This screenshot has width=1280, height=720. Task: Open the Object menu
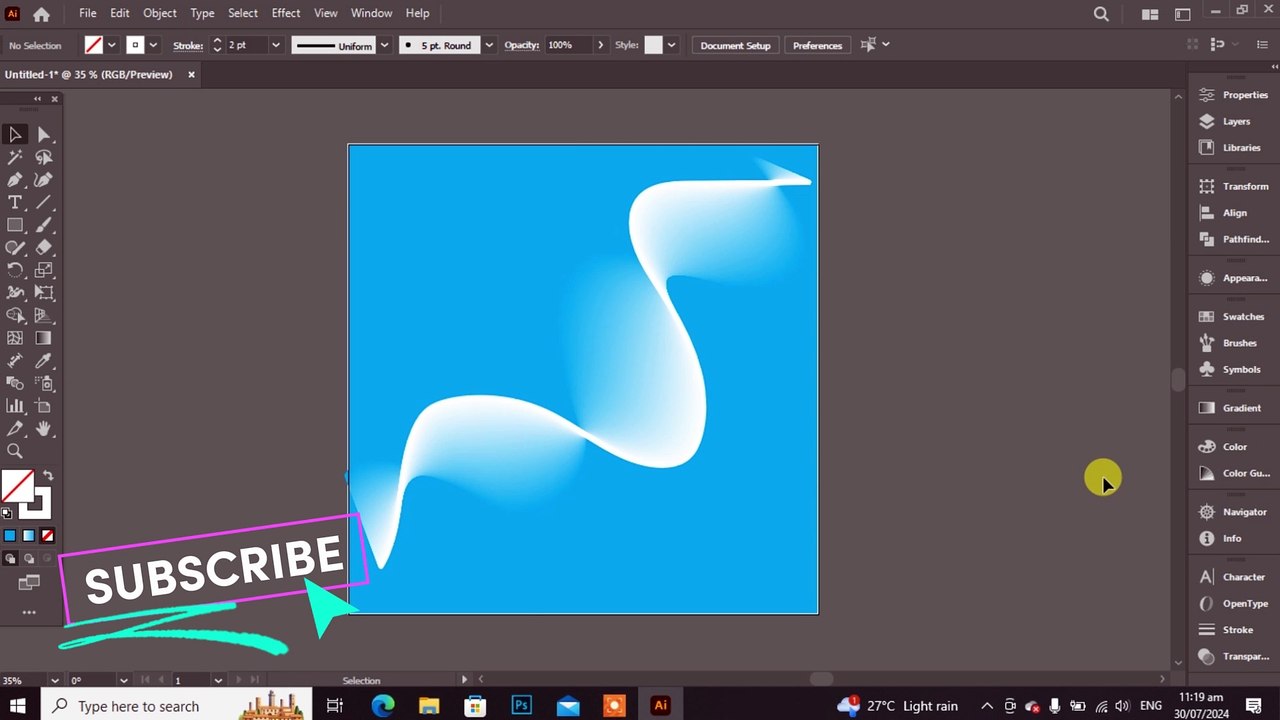tap(160, 13)
